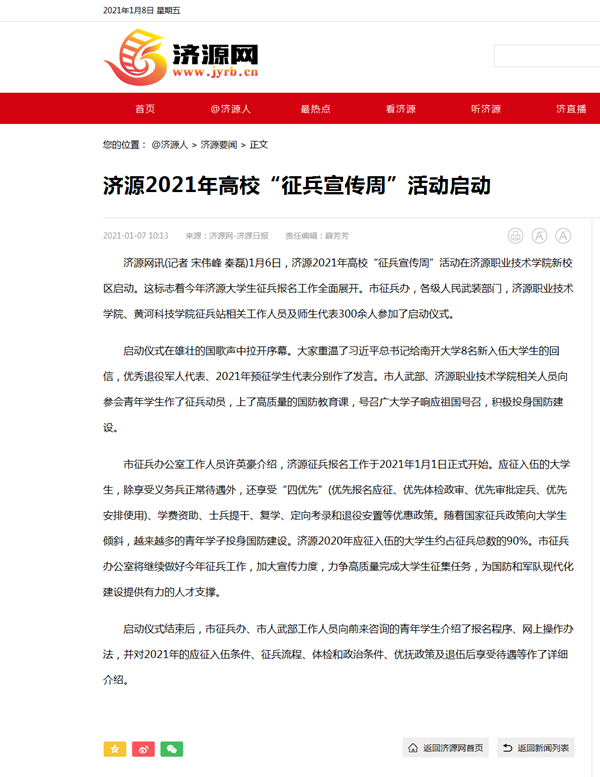Click the 济源网 site logo

(x=180, y=59)
